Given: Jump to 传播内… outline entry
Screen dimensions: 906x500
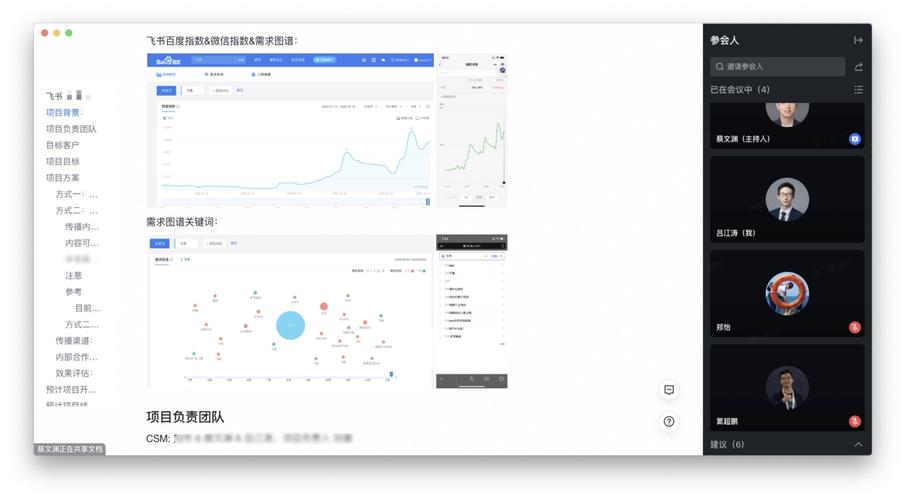Looking at the screenshot, I should [81, 227].
